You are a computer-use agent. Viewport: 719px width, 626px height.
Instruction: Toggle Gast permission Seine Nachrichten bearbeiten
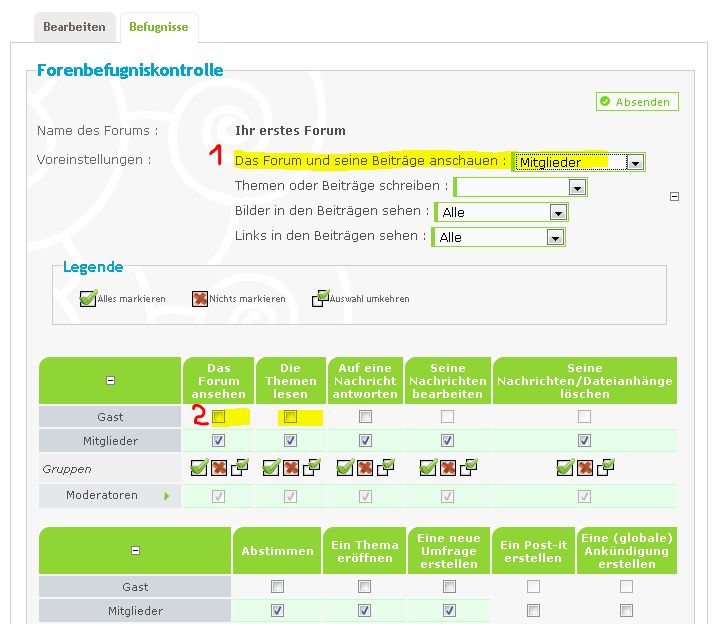448,416
